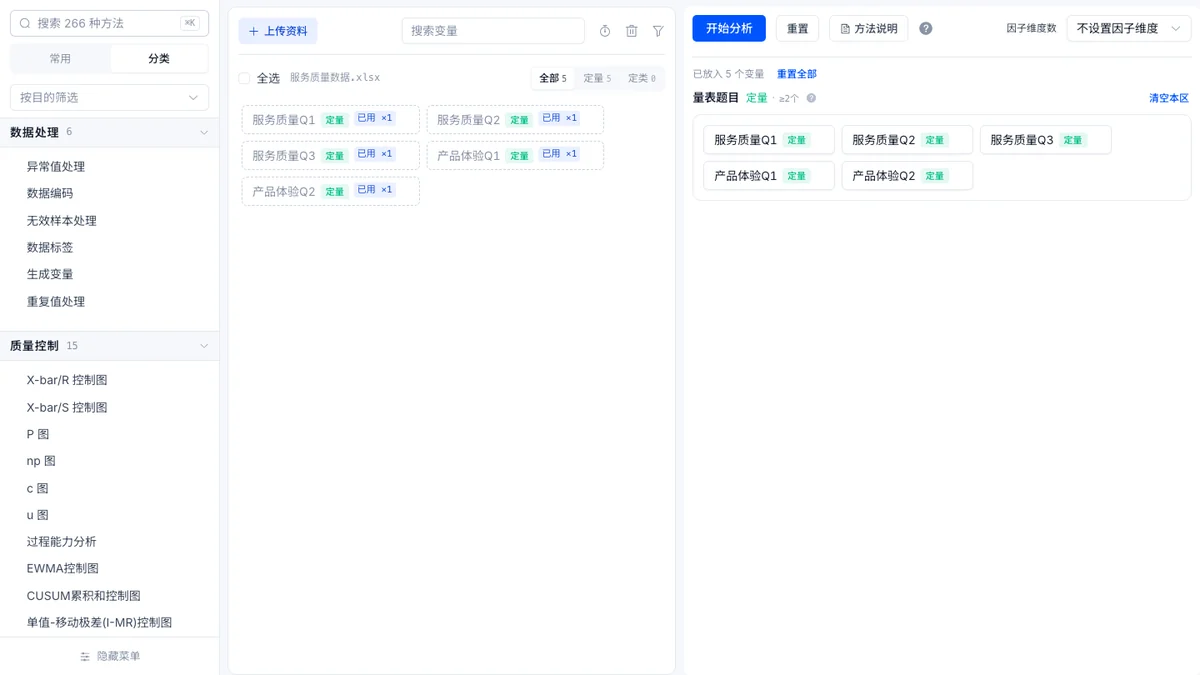The image size is (1200, 675).
Task: Select 过程能力分析 method
Action: (62, 542)
